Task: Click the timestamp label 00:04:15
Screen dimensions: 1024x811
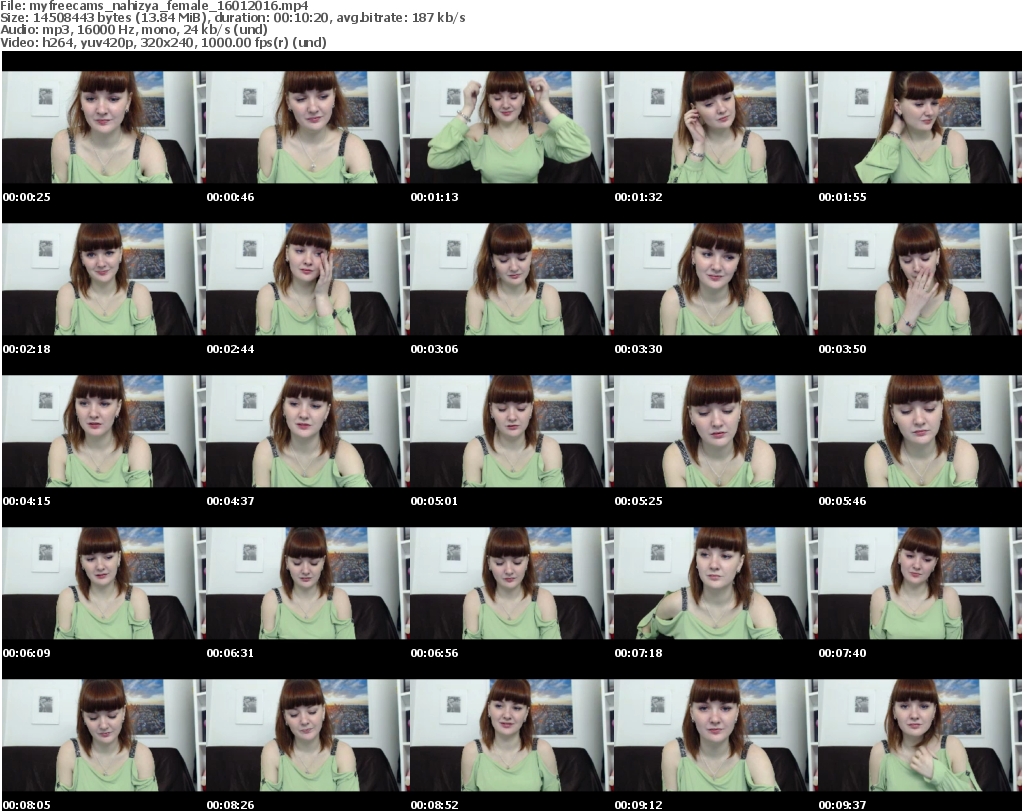Action: pos(27,501)
